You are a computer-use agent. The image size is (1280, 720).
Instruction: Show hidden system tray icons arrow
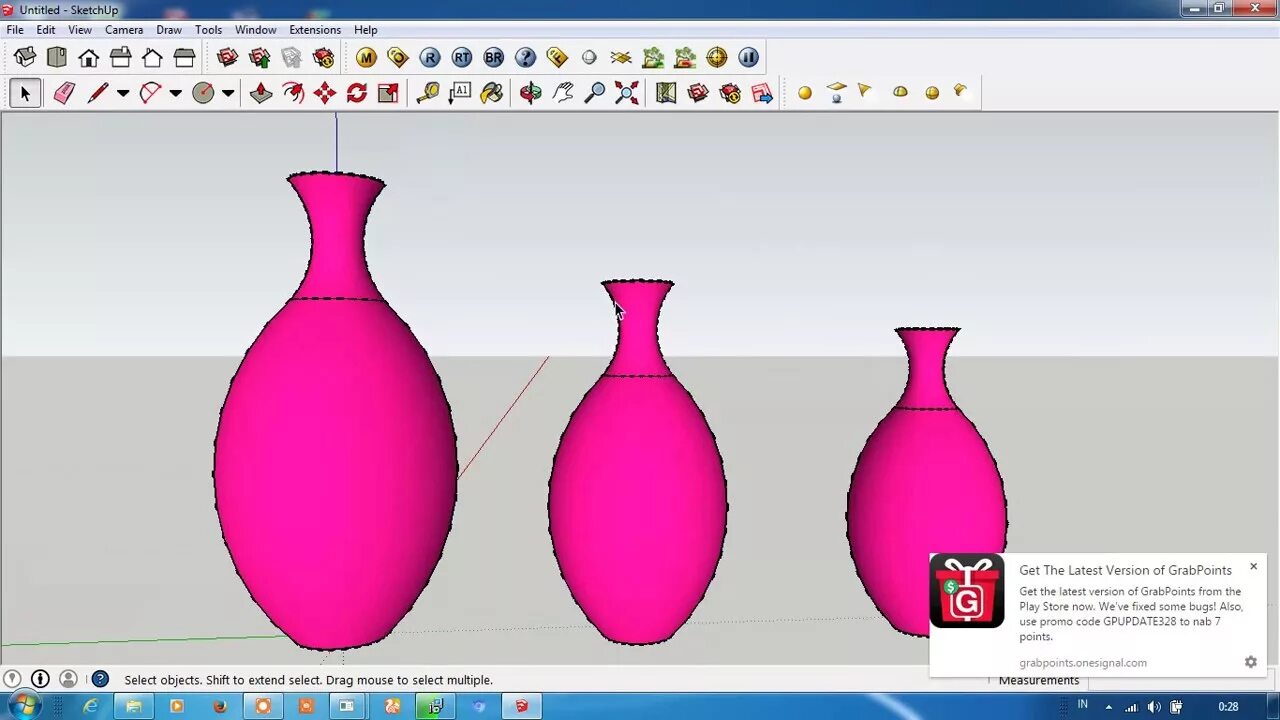click(1108, 707)
